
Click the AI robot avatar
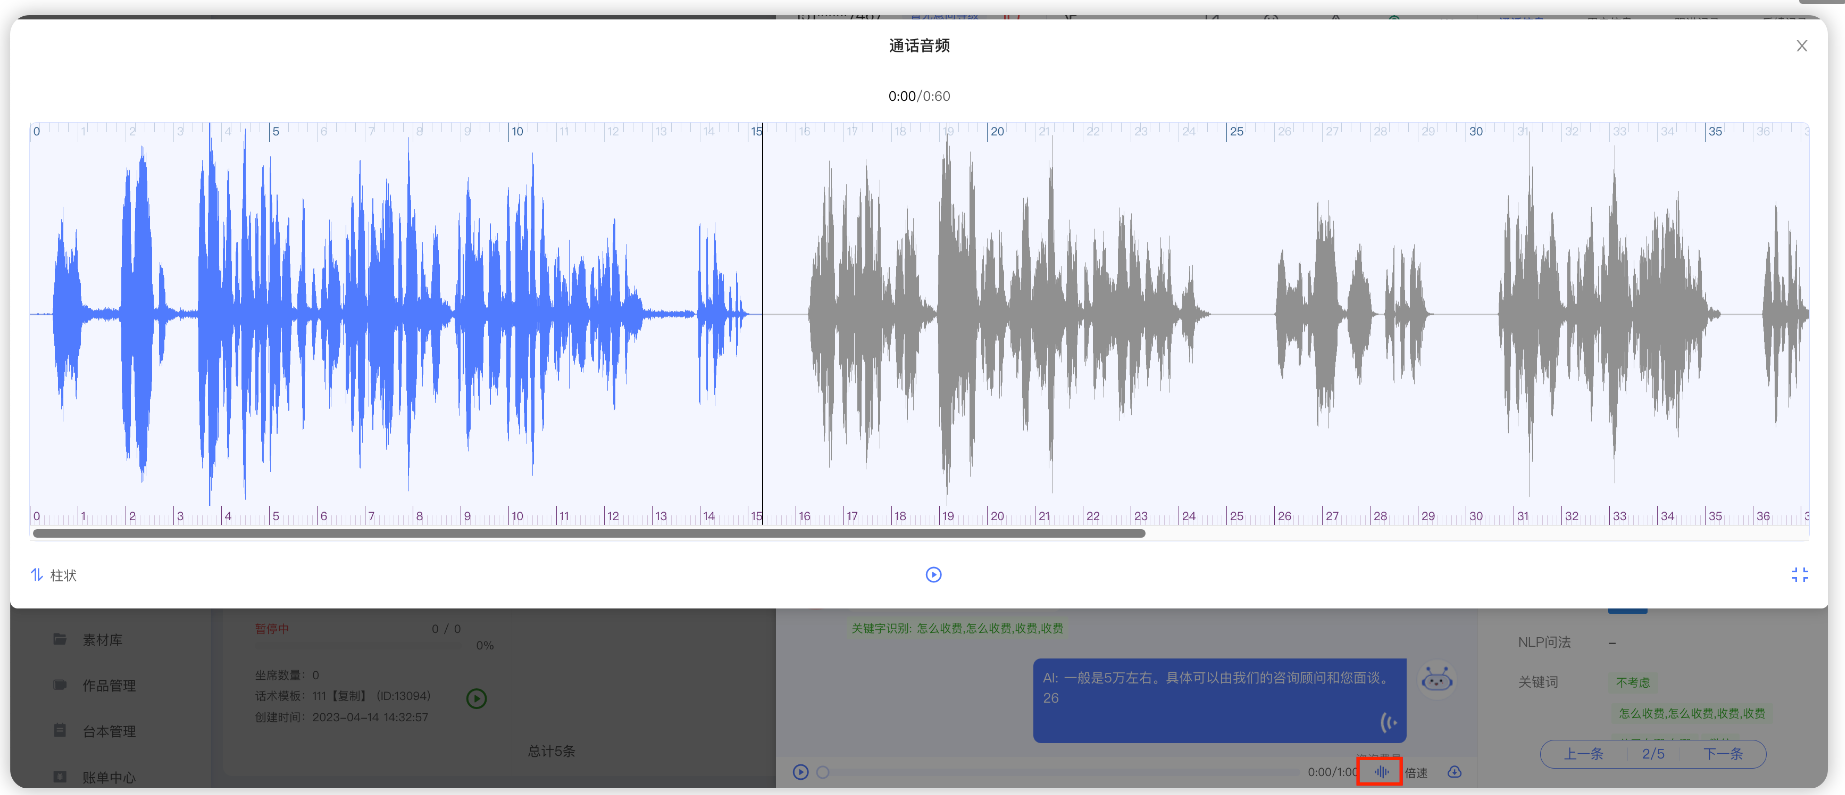point(1437,680)
